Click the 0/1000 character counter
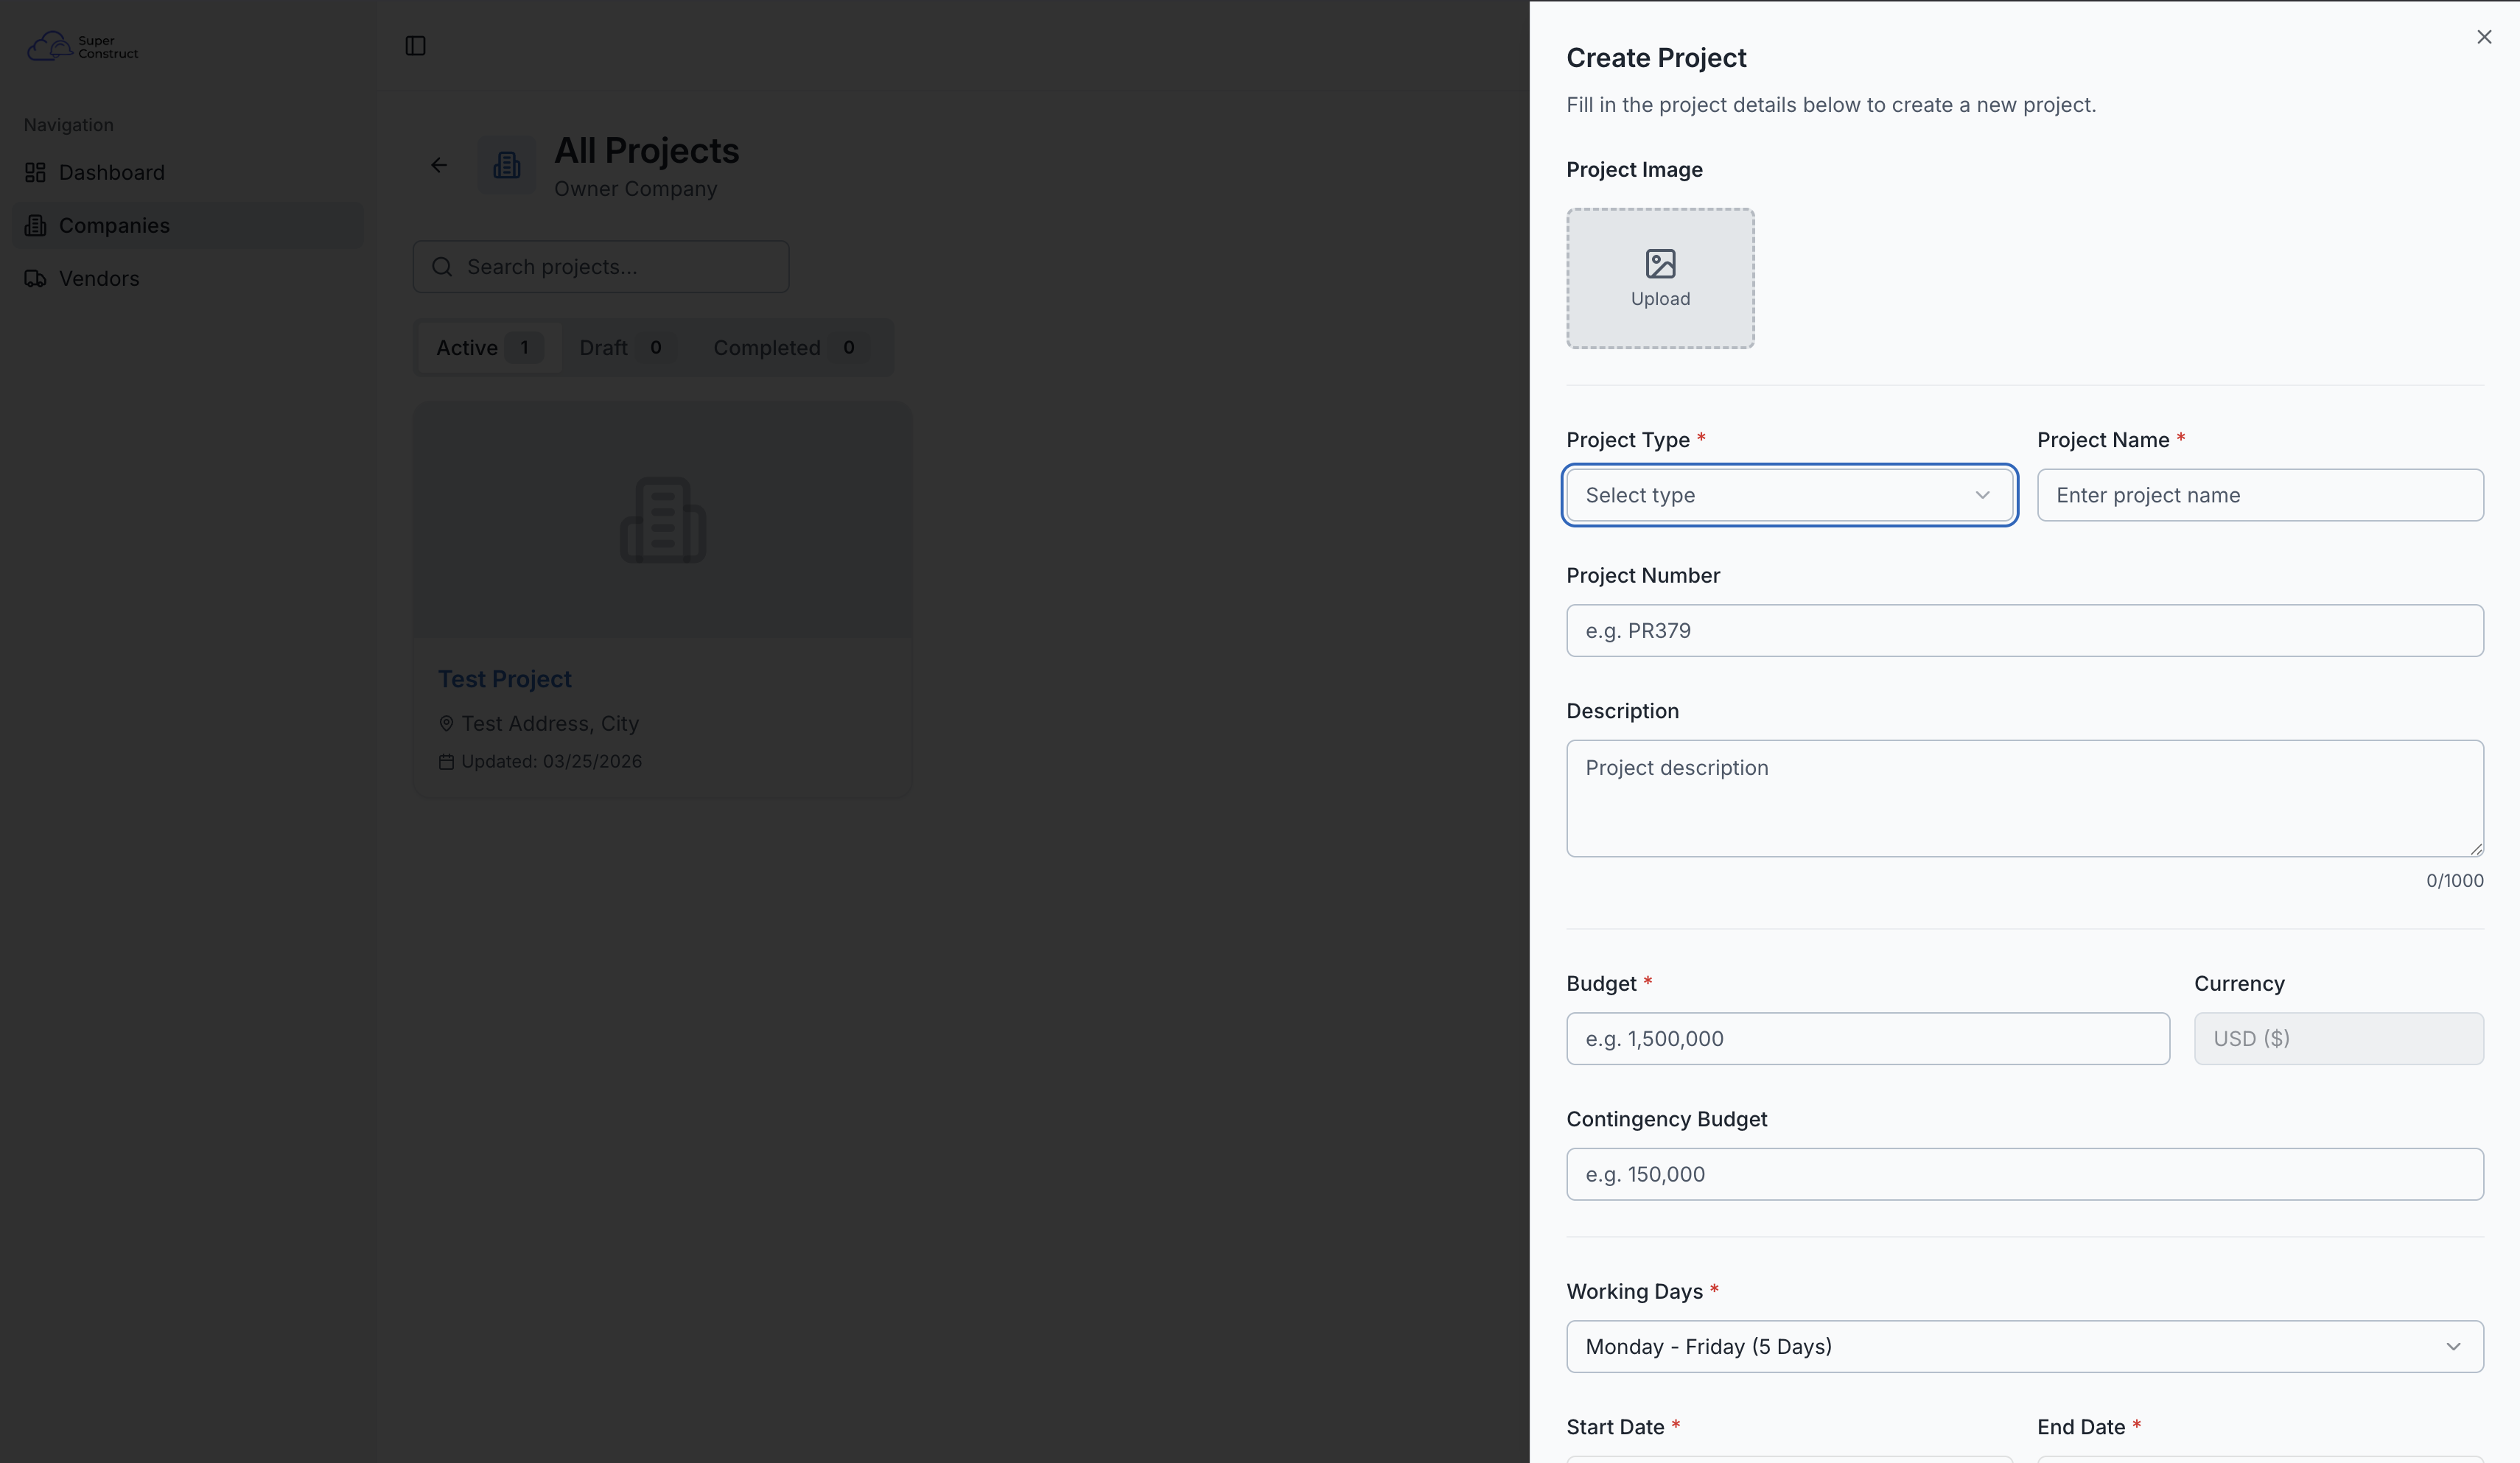 click(x=2454, y=881)
